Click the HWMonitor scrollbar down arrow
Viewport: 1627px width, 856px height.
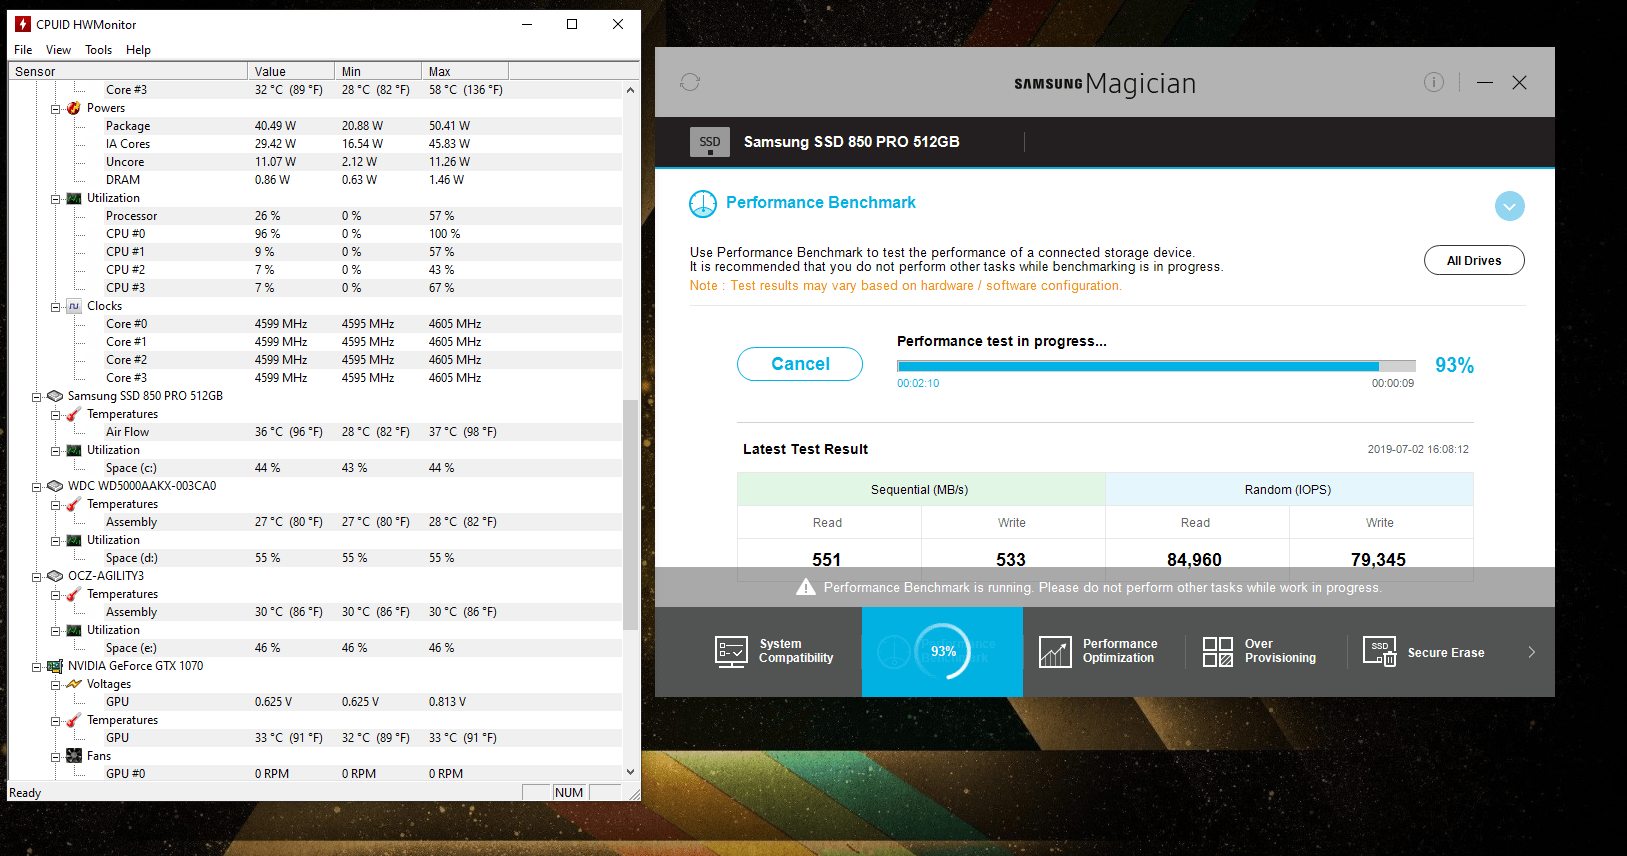click(x=630, y=772)
